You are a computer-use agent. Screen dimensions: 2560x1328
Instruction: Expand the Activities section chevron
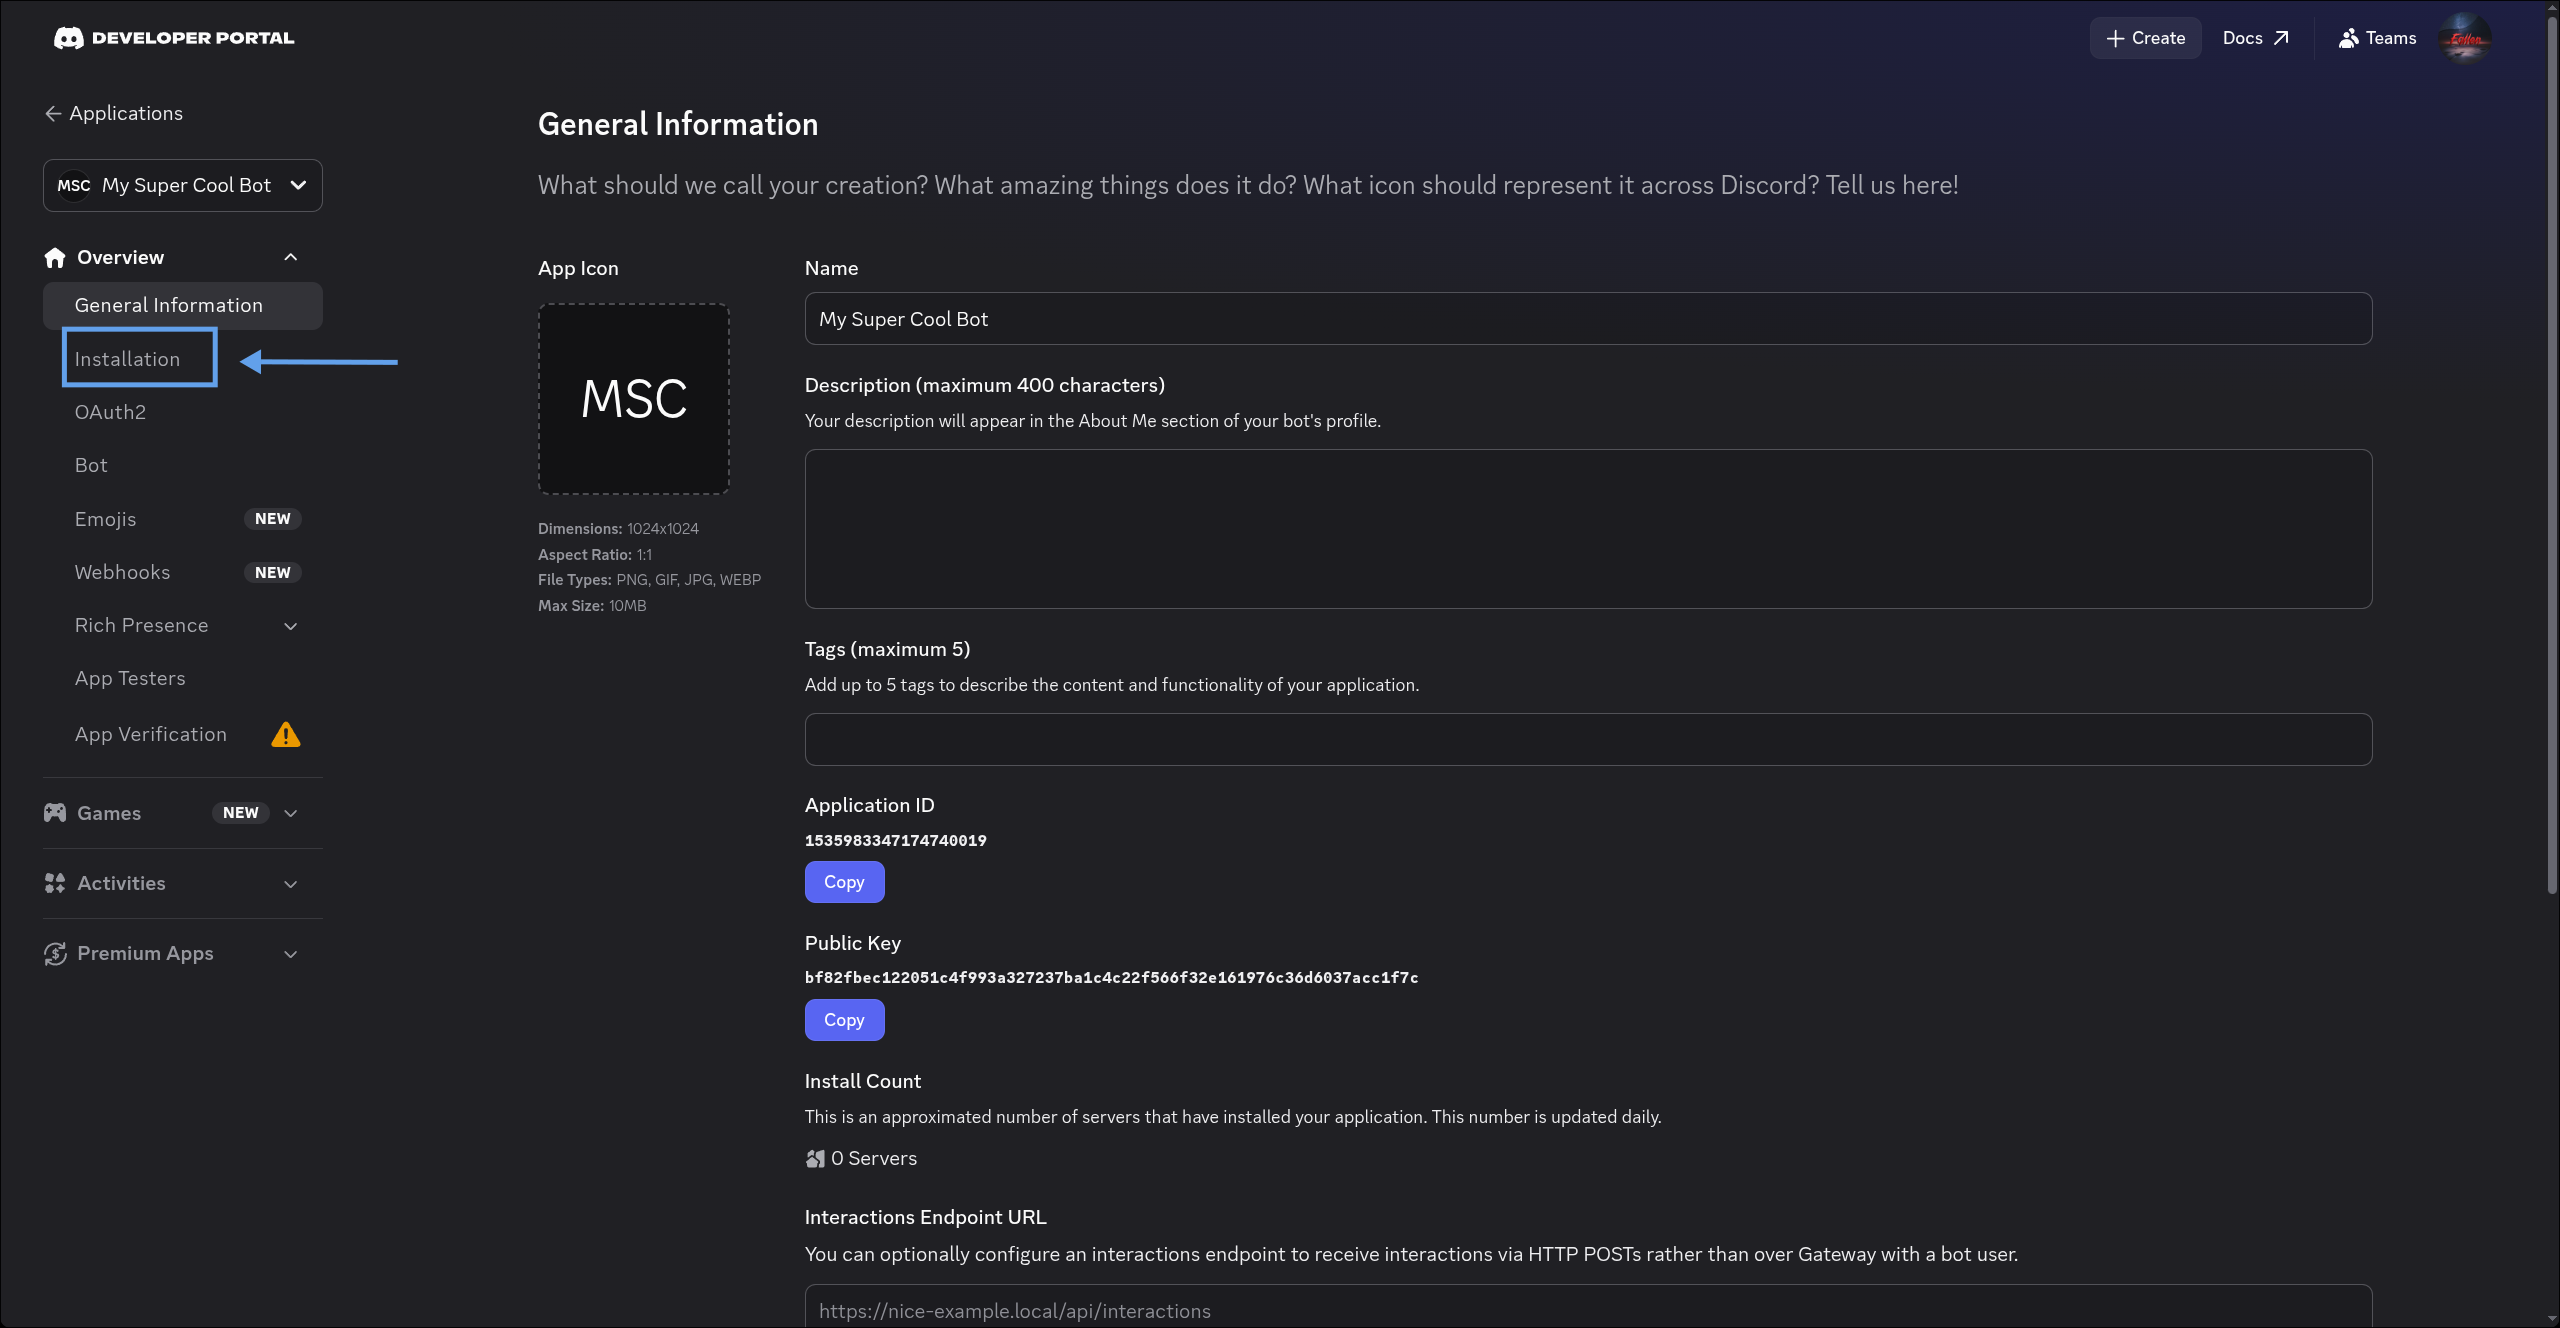point(291,884)
